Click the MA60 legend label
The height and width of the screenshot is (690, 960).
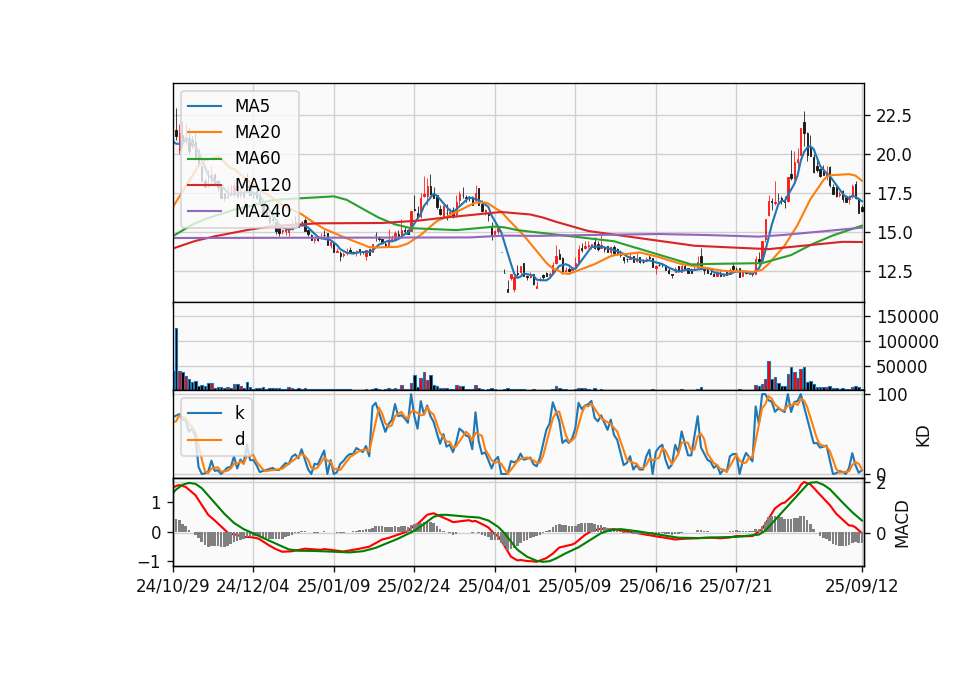[x=257, y=159]
